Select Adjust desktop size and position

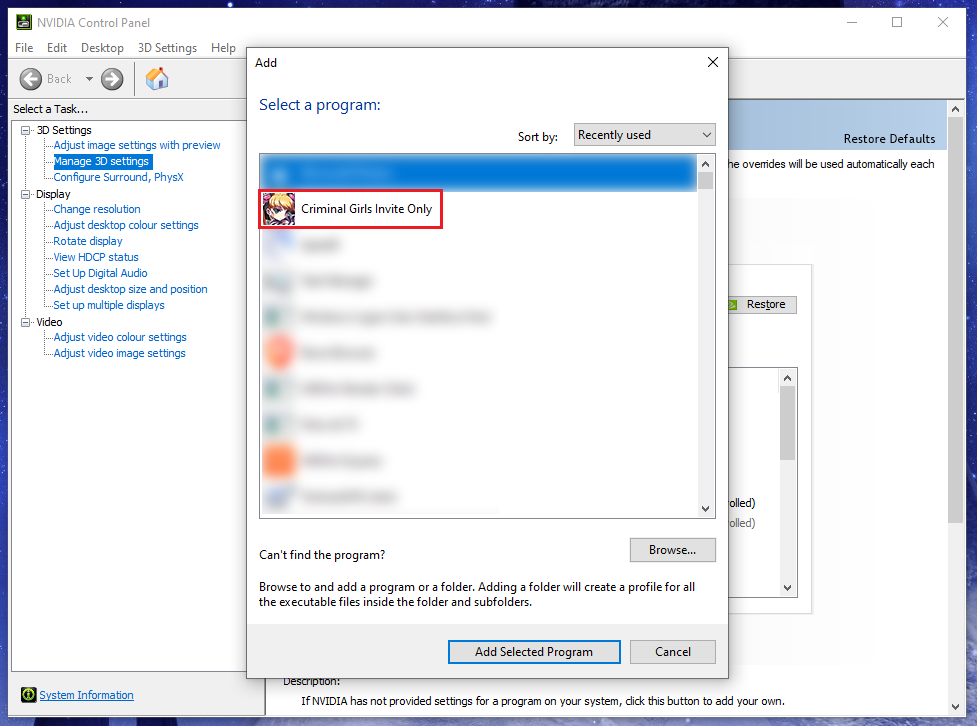click(130, 289)
